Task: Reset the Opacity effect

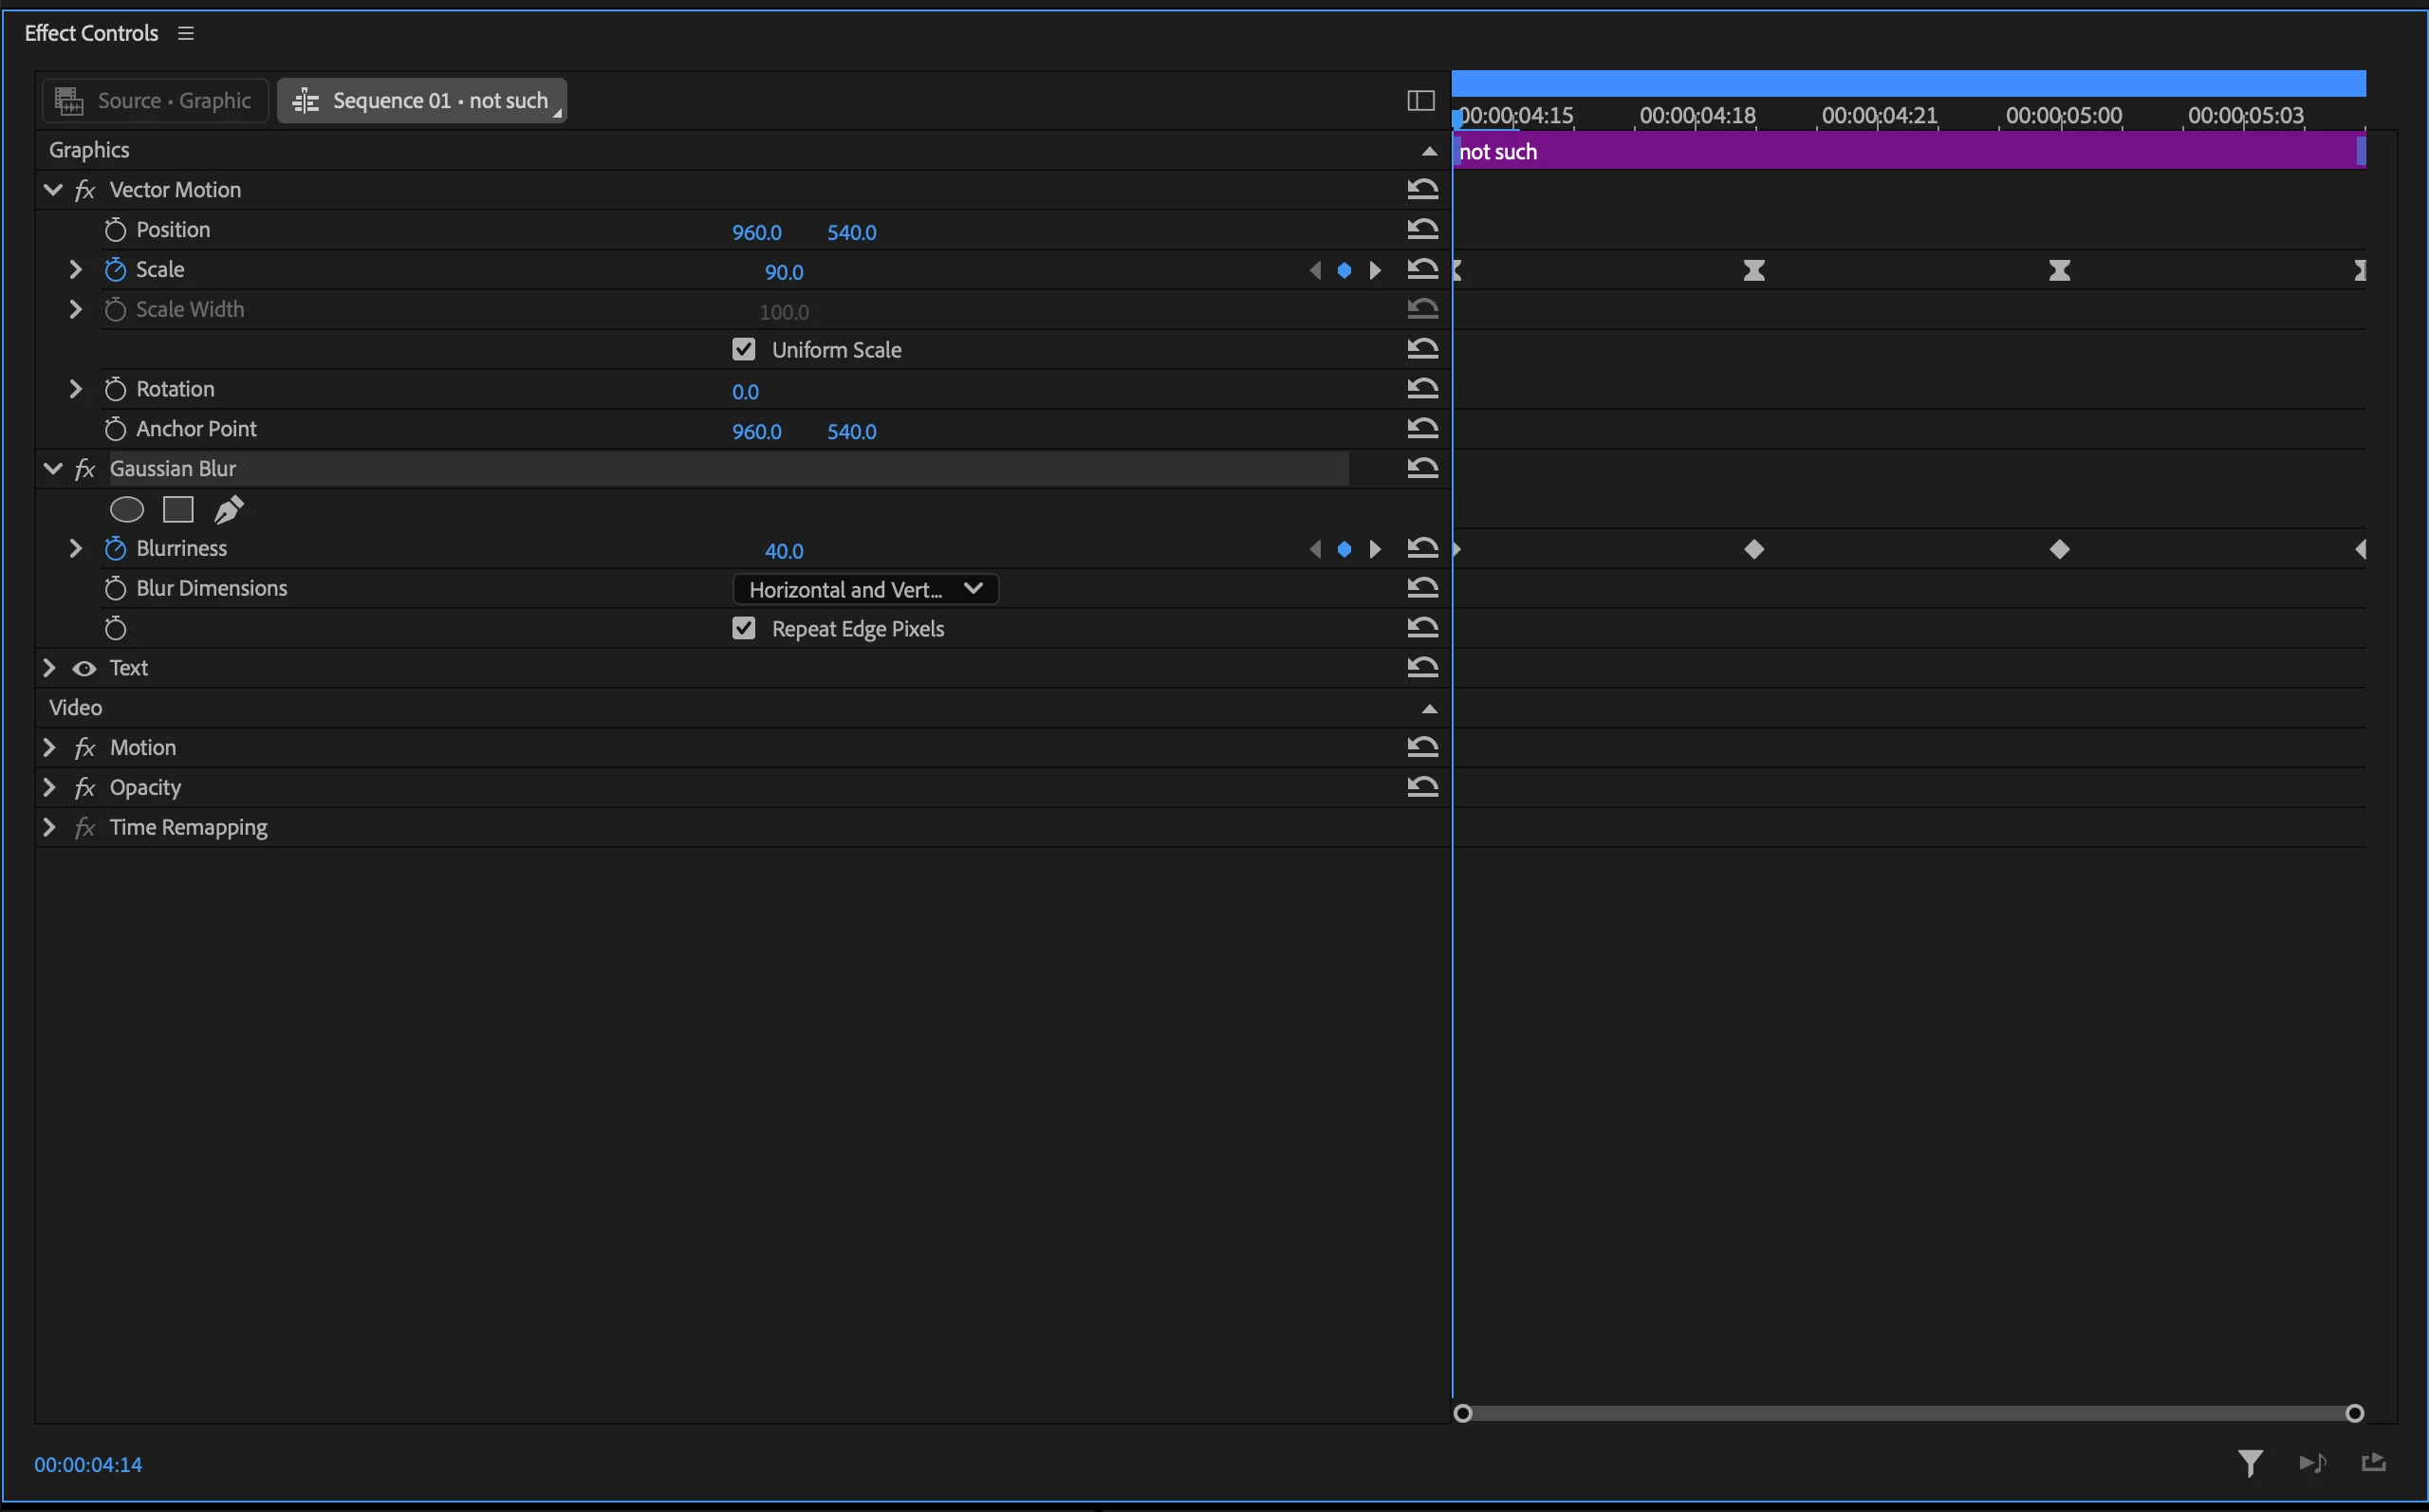Action: [1422, 786]
